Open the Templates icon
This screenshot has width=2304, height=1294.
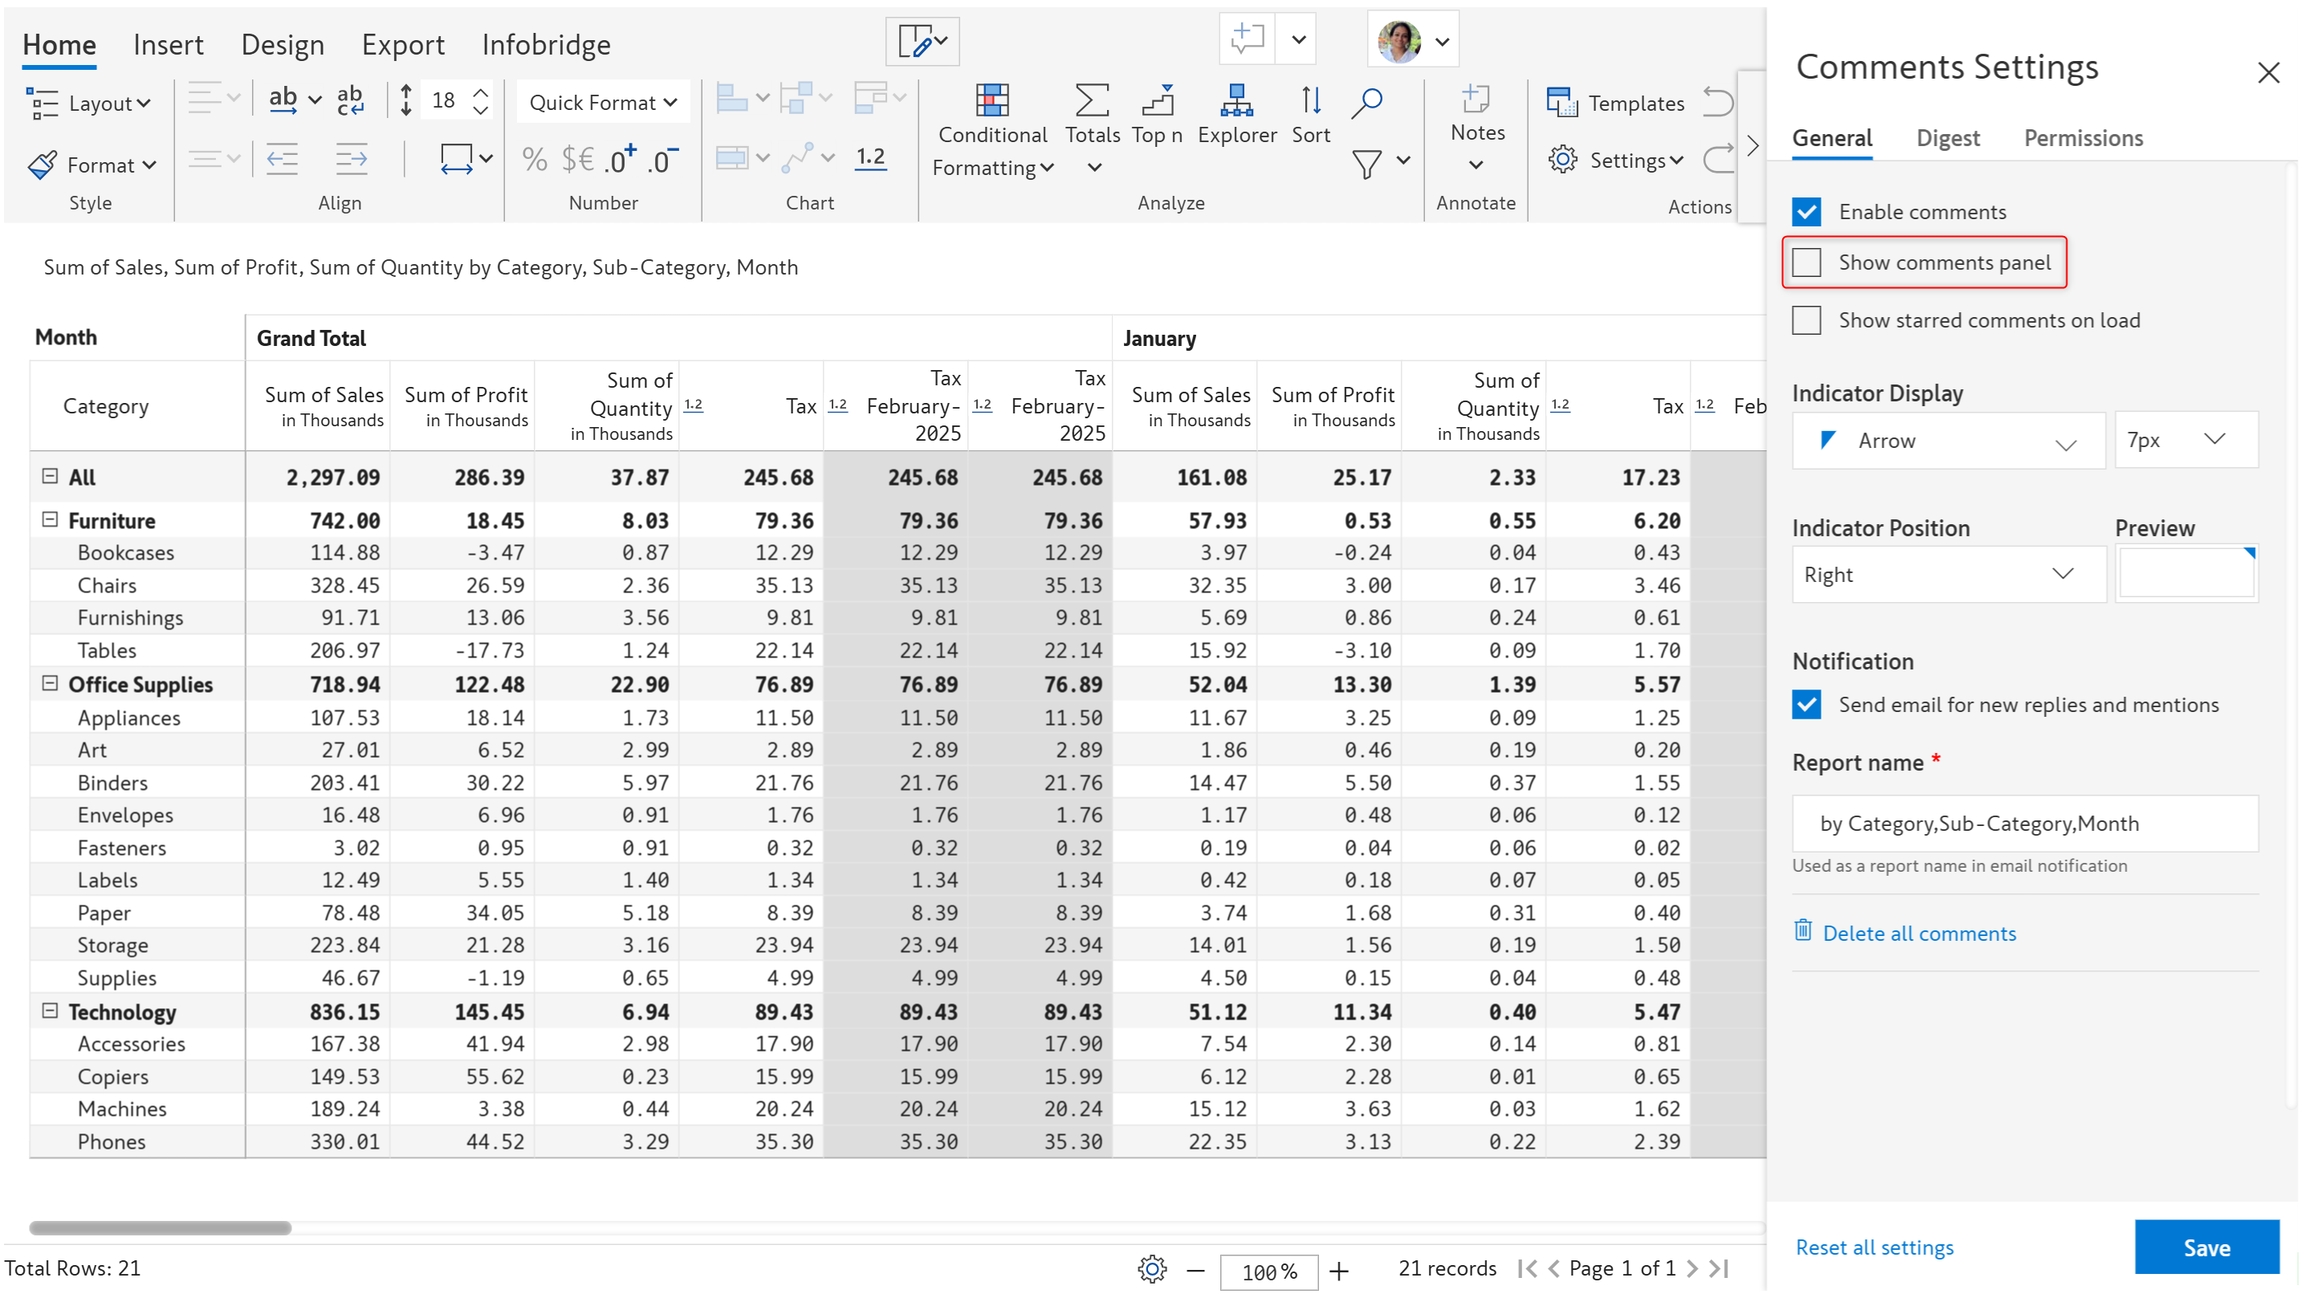(x=1562, y=102)
